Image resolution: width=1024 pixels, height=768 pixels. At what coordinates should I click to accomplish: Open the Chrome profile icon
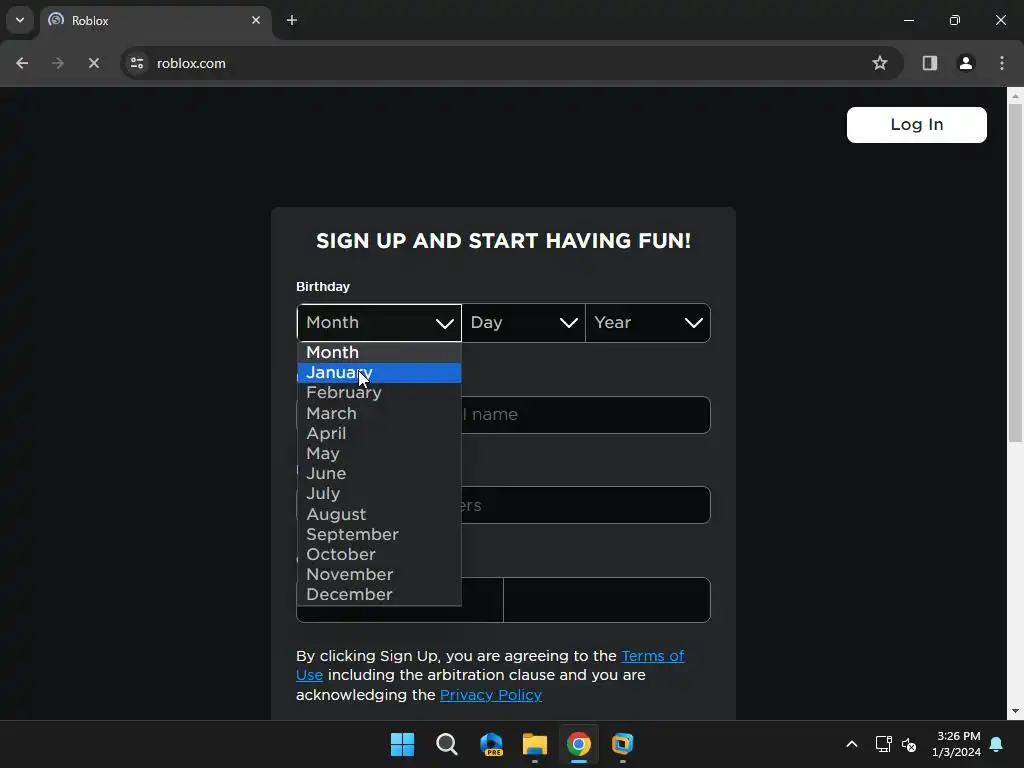click(x=965, y=63)
